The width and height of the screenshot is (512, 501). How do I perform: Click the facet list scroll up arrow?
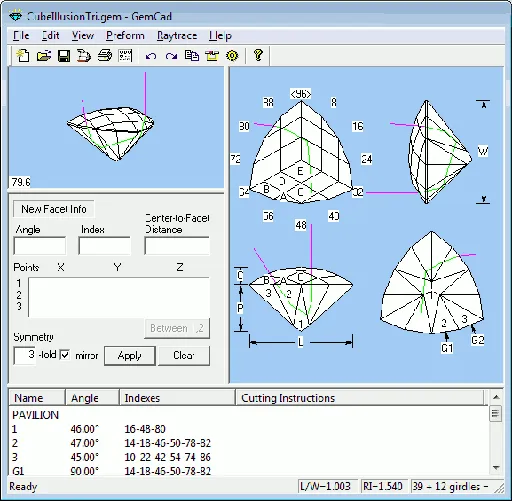tap(496, 397)
